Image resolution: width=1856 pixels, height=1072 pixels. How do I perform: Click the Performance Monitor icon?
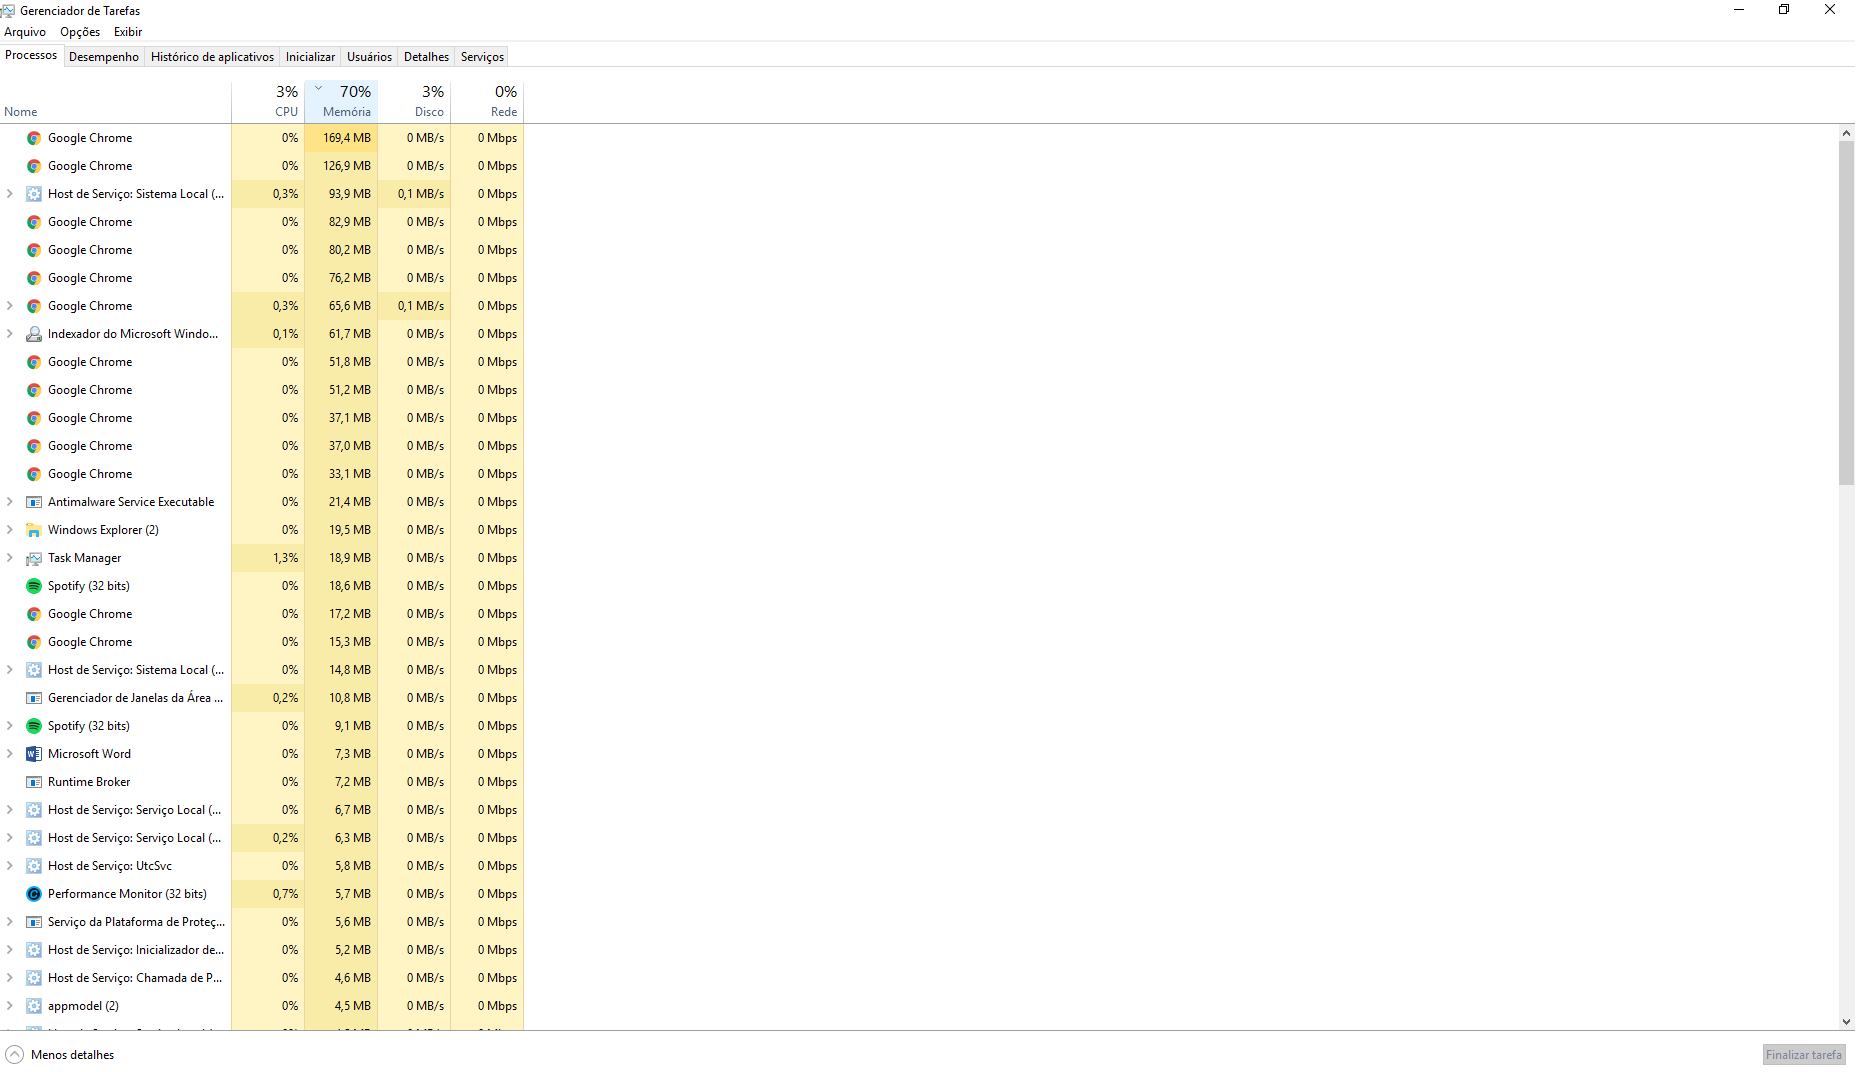(x=34, y=894)
